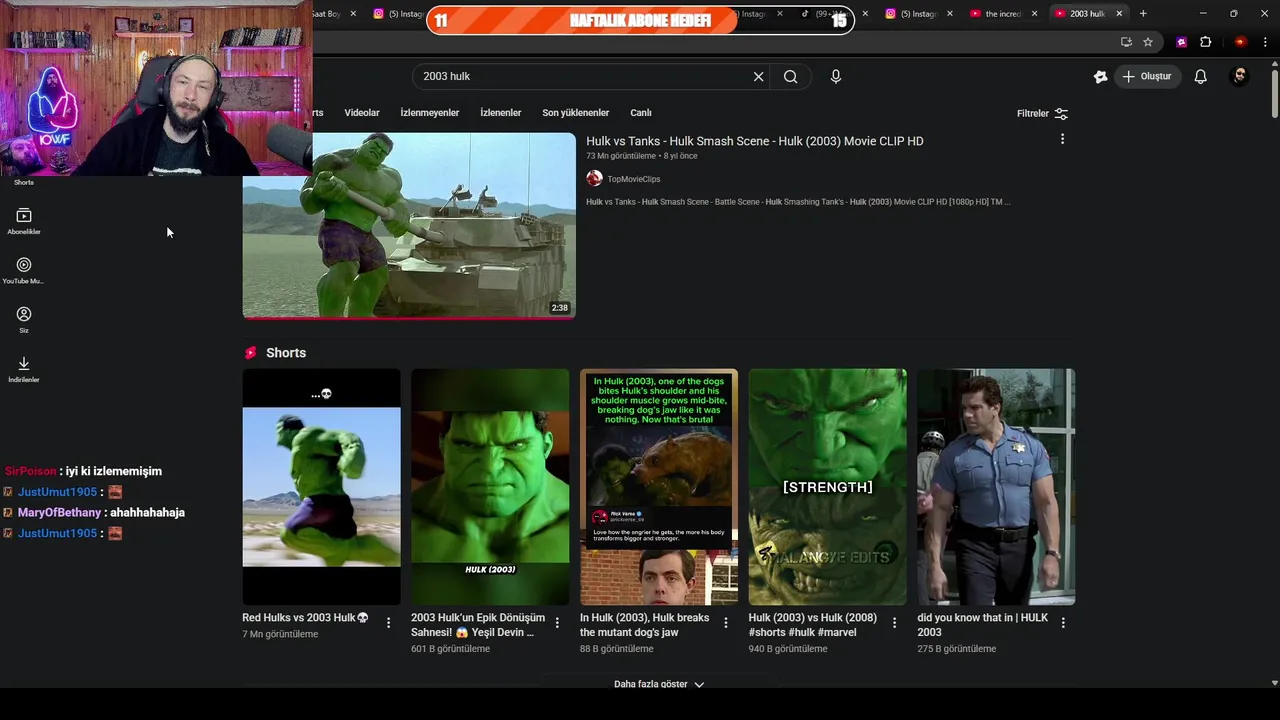The width and height of the screenshot is (1280, 720).
Task: Click SirPoison username in chat overlay
Action: coord(30,471)
